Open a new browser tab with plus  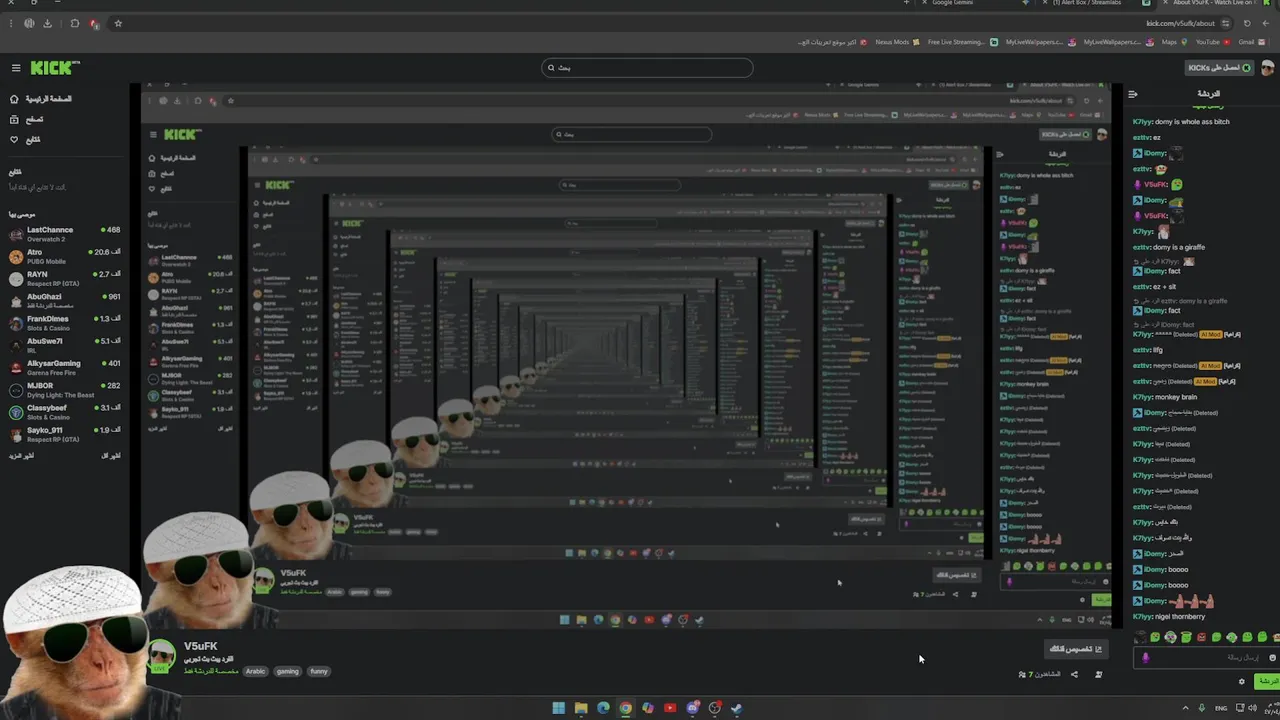[x=907, y=3]
